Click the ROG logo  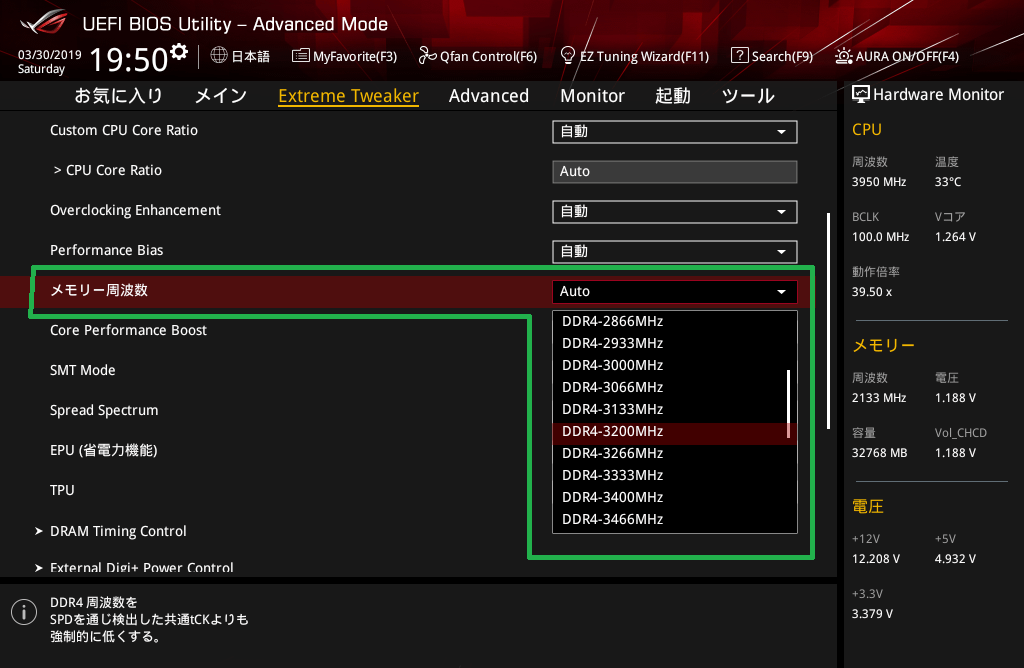(x=43, y=22)
